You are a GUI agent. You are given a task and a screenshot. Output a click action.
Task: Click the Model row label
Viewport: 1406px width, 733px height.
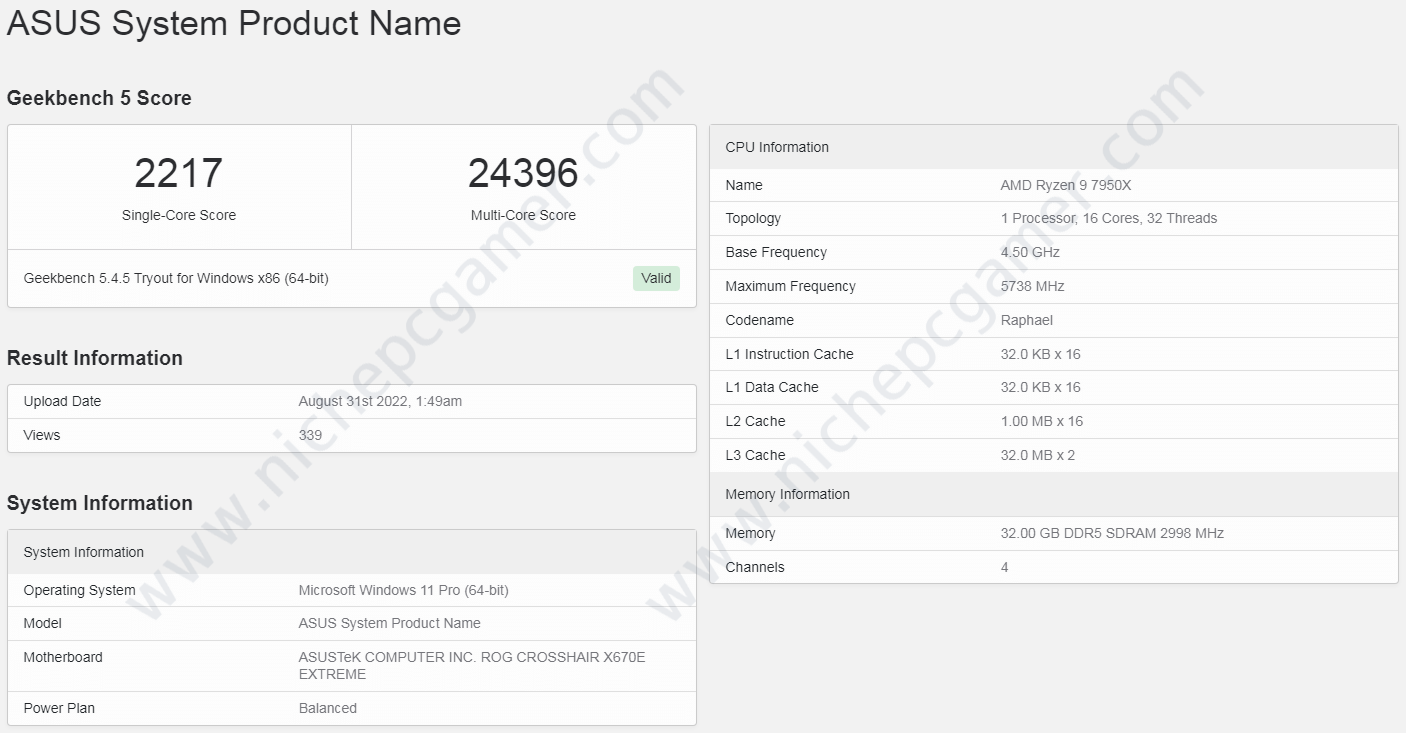(43, 623)
